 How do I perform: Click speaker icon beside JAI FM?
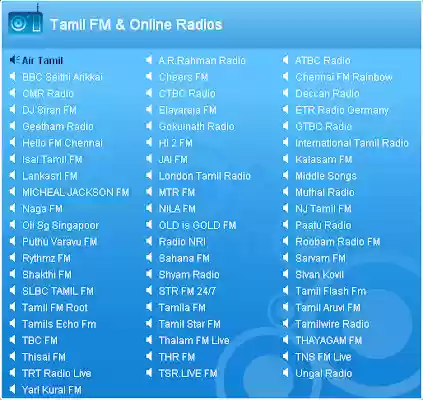pos(149,159)
